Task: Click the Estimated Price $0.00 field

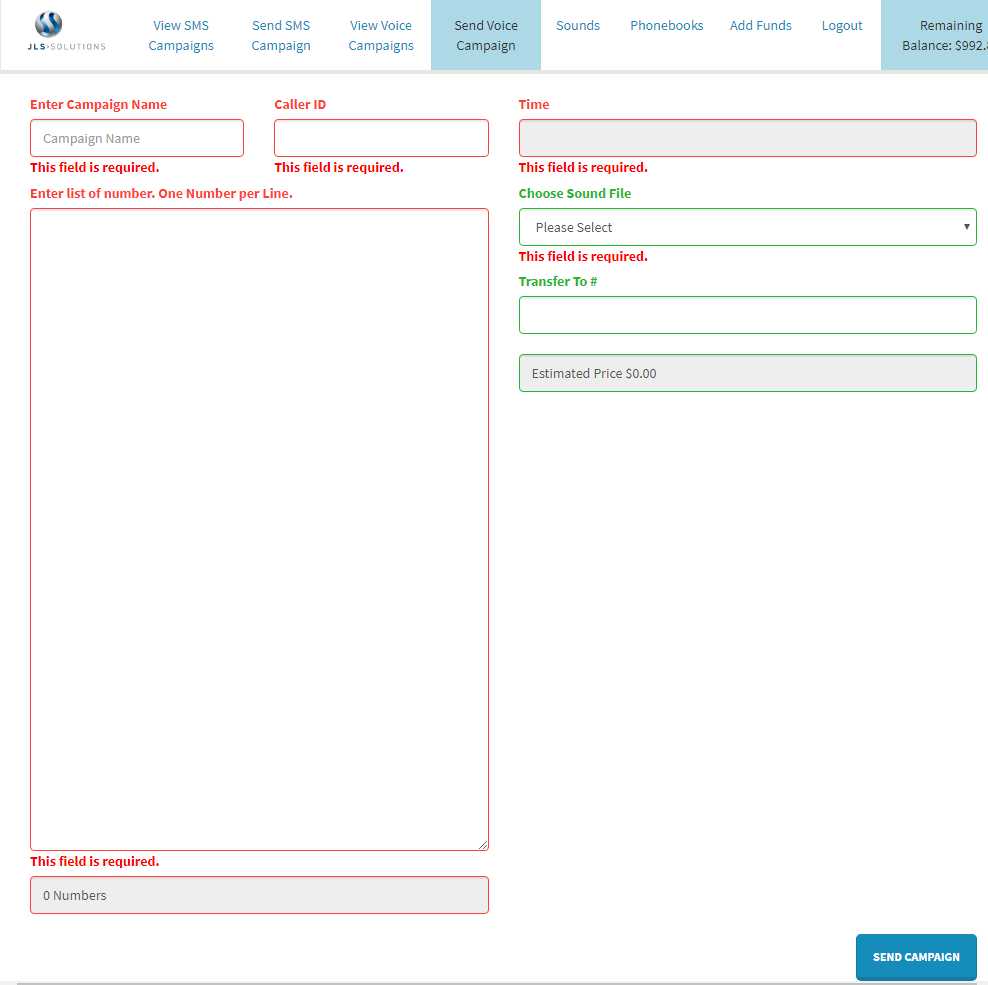Action: [747, 373]
